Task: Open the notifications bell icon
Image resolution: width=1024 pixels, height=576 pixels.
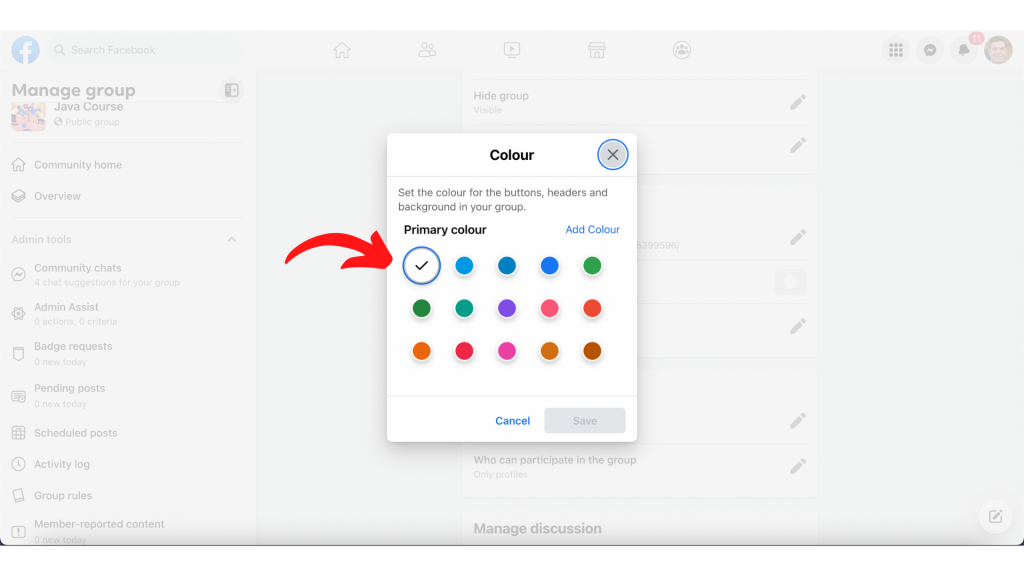Action: point(963,50)
